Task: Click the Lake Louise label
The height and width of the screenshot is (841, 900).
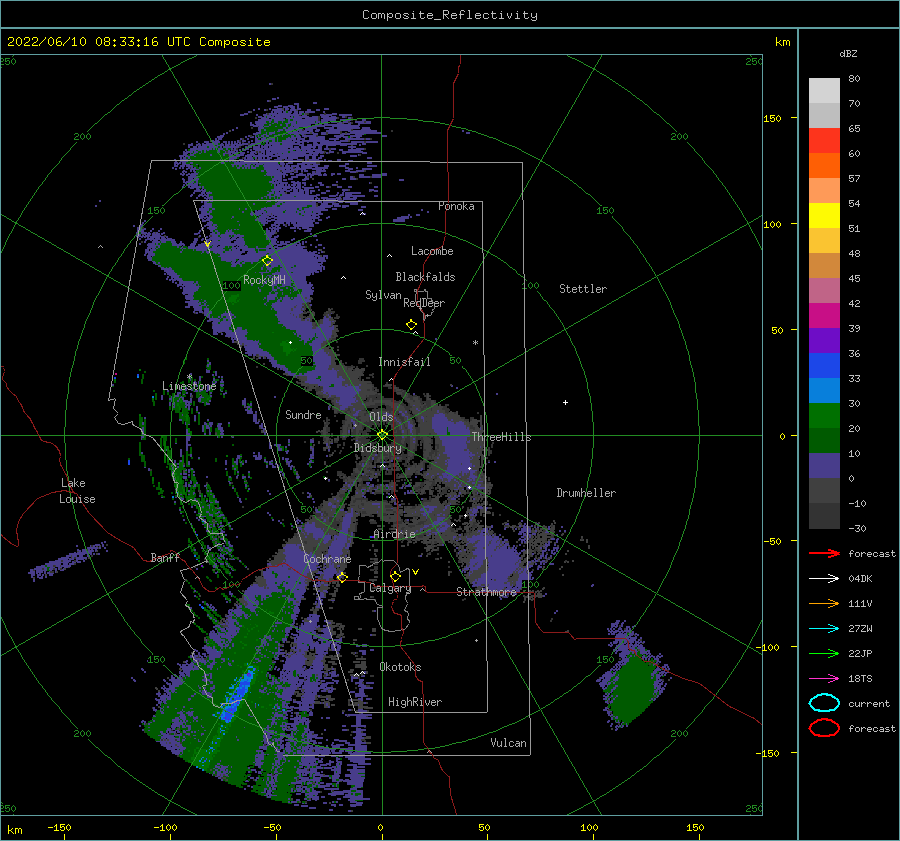Action: point(77,491)
